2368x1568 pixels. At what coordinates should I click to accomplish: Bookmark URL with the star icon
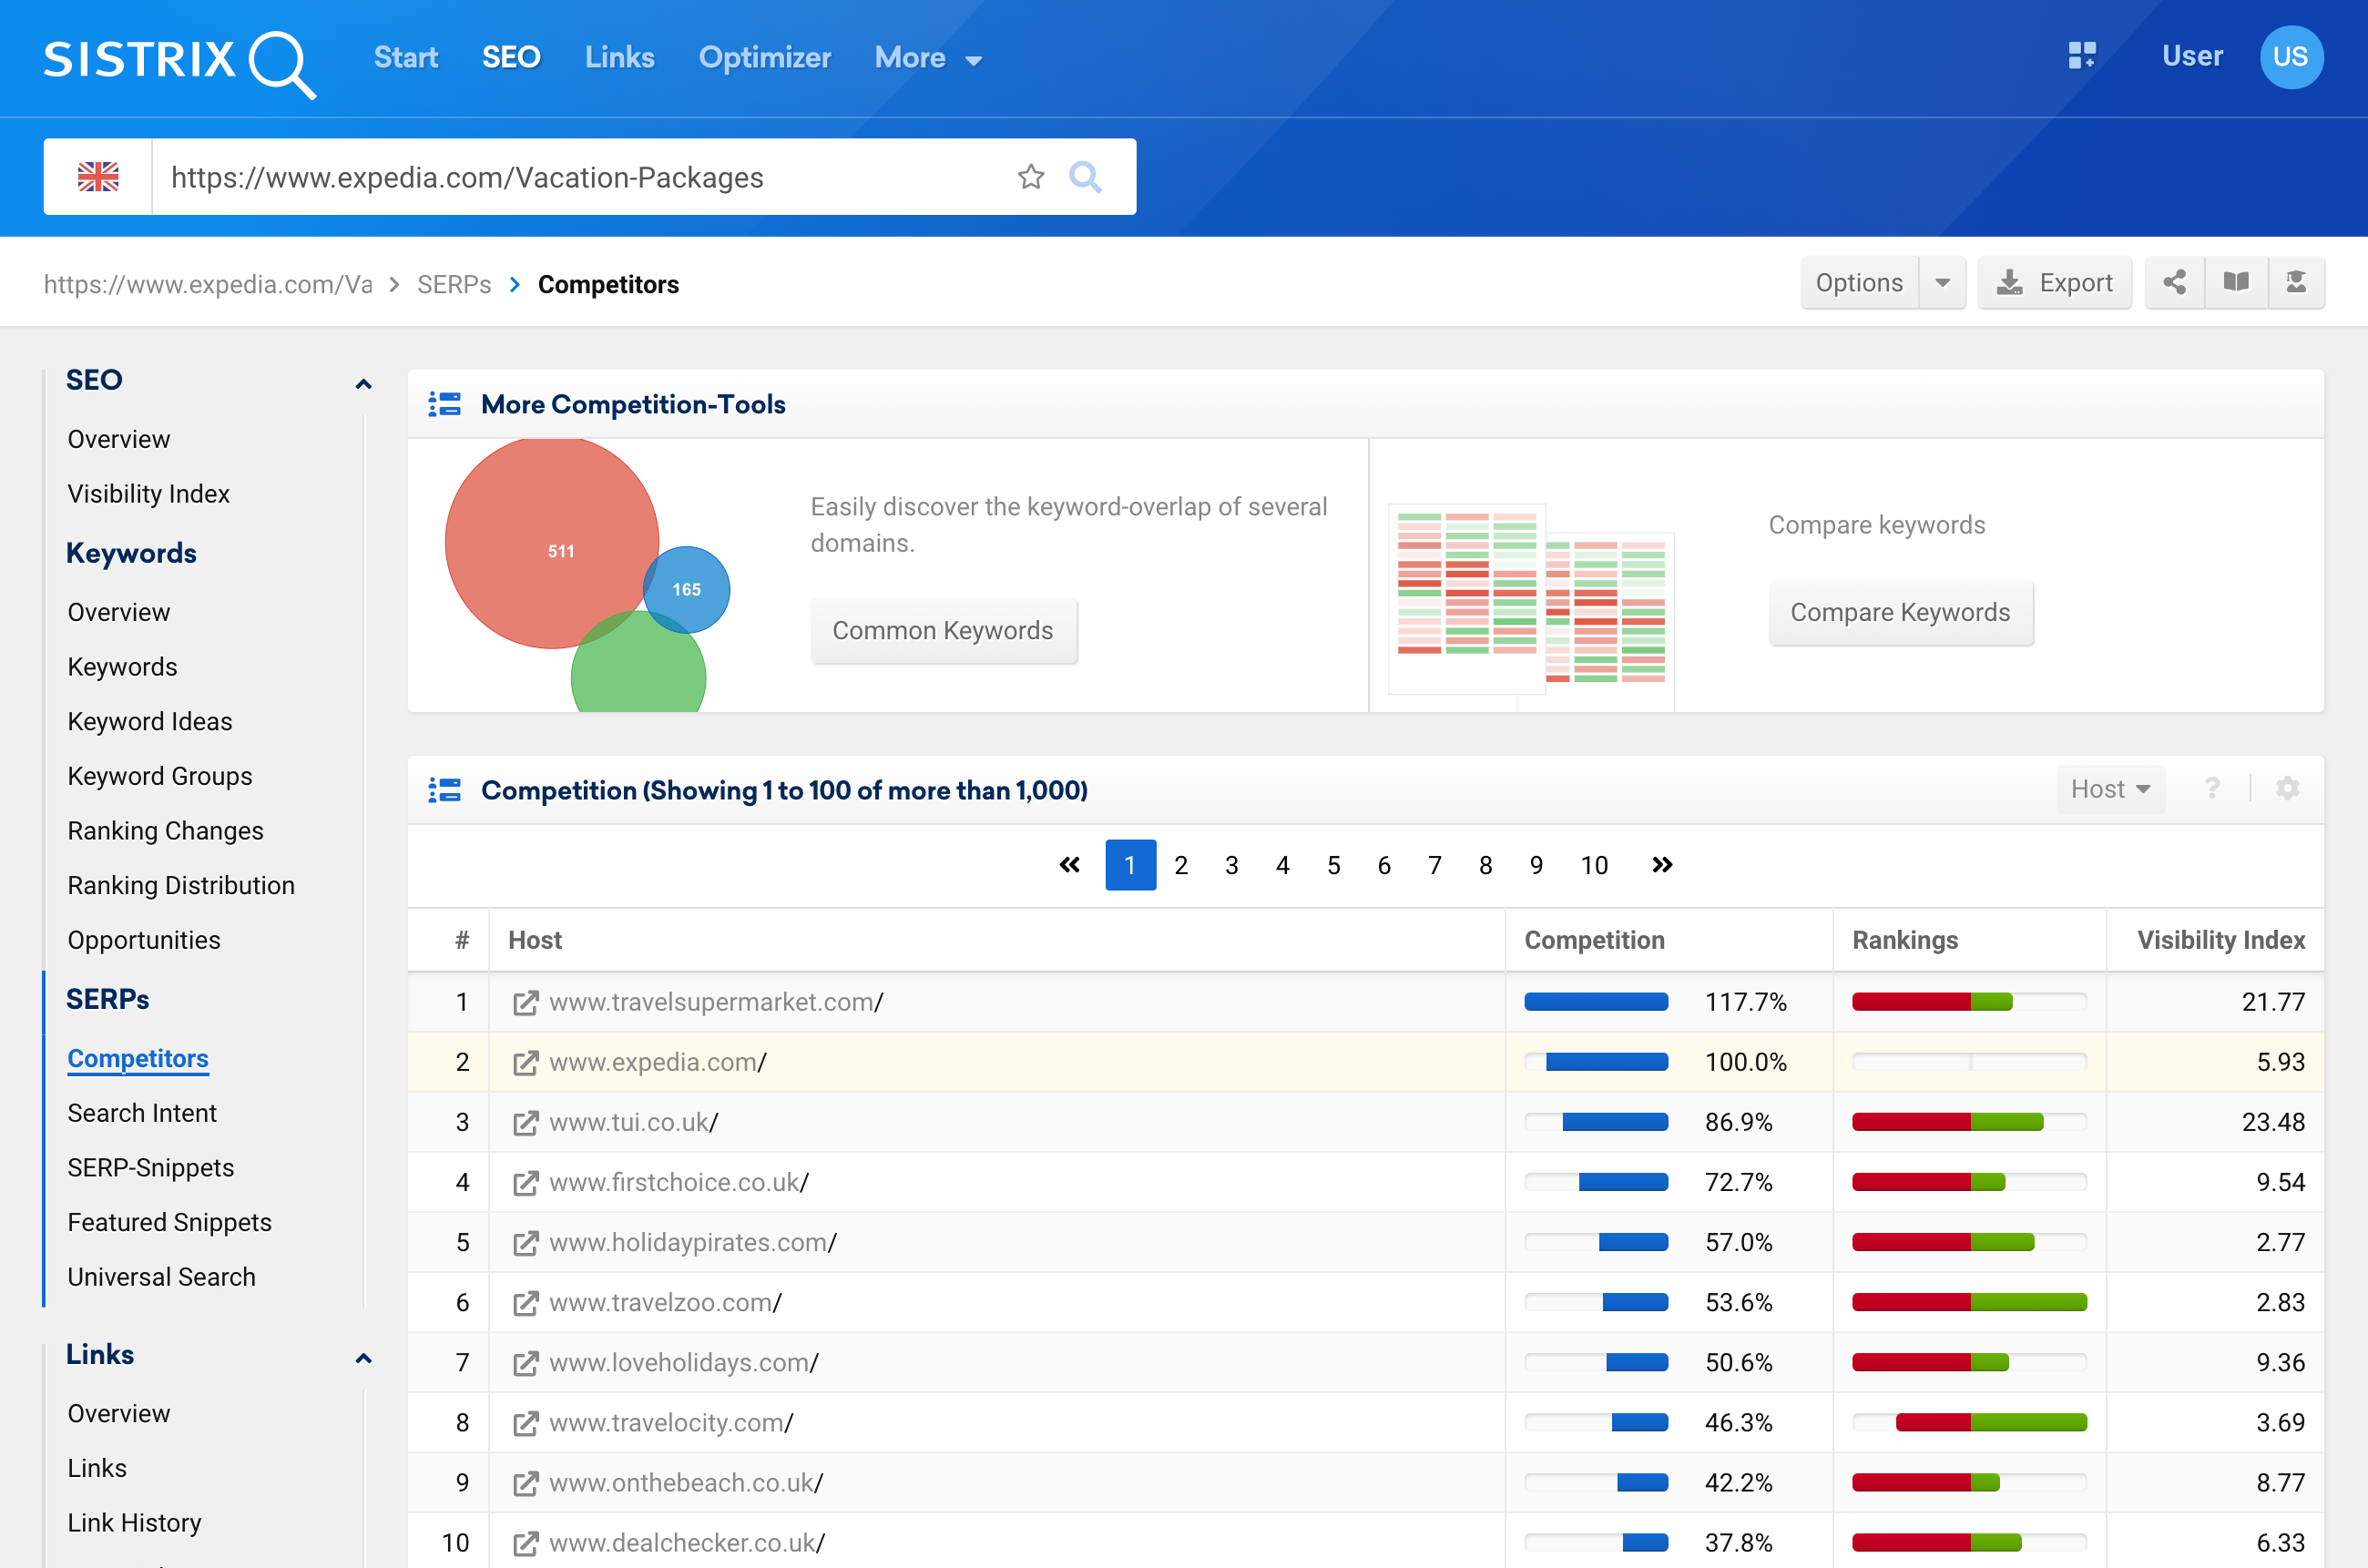point(1031,177)
